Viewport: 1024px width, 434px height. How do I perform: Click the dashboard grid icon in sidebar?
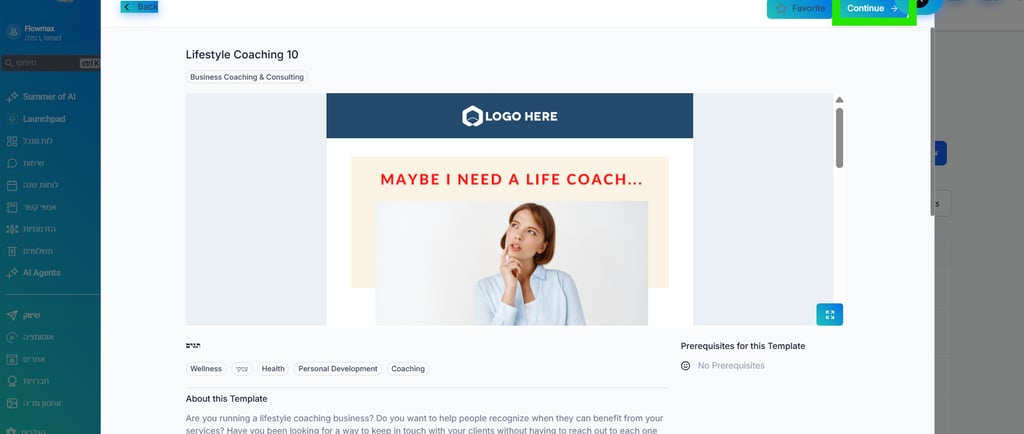pyautogui.click(x=12, y=141)
